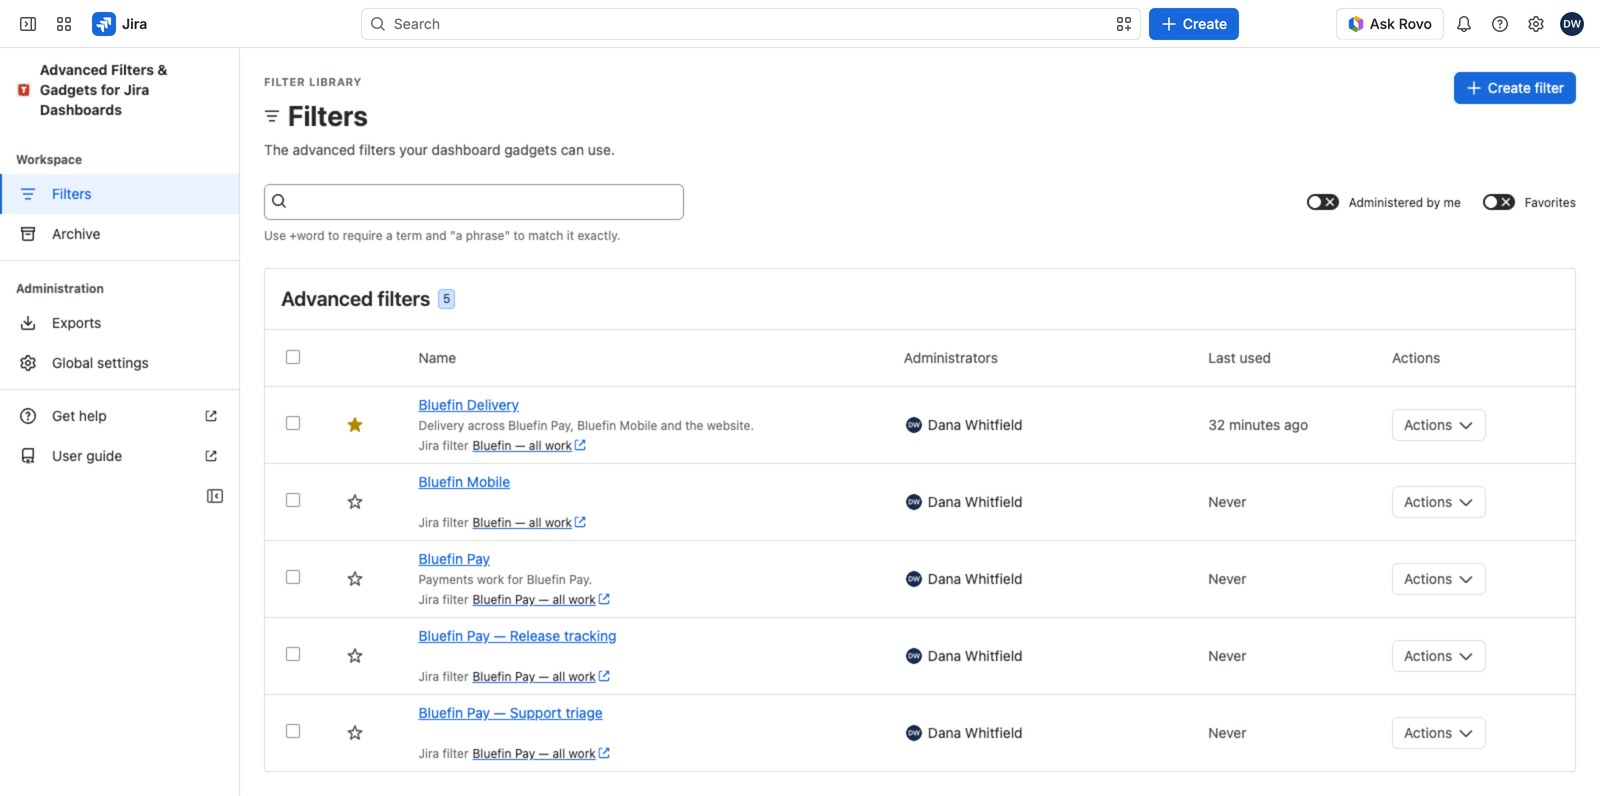
Task: Check the Bluefin Pay row checkbox
Action: [x=293, y=577]
